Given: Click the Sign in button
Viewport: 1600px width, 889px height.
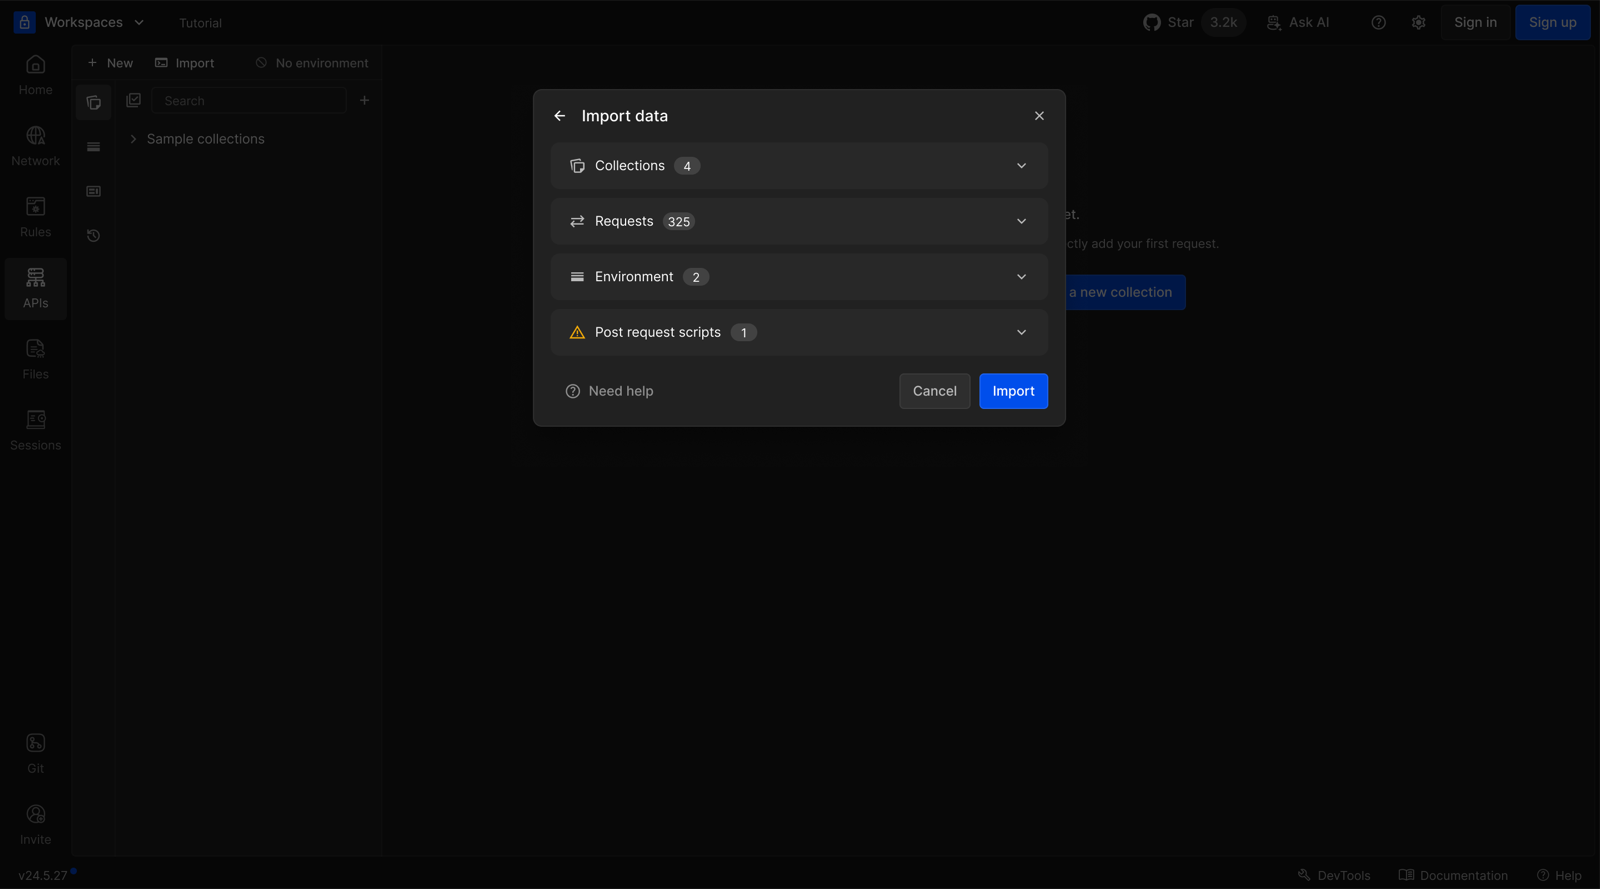Looking at the screenshot, I should point(1475,22).
